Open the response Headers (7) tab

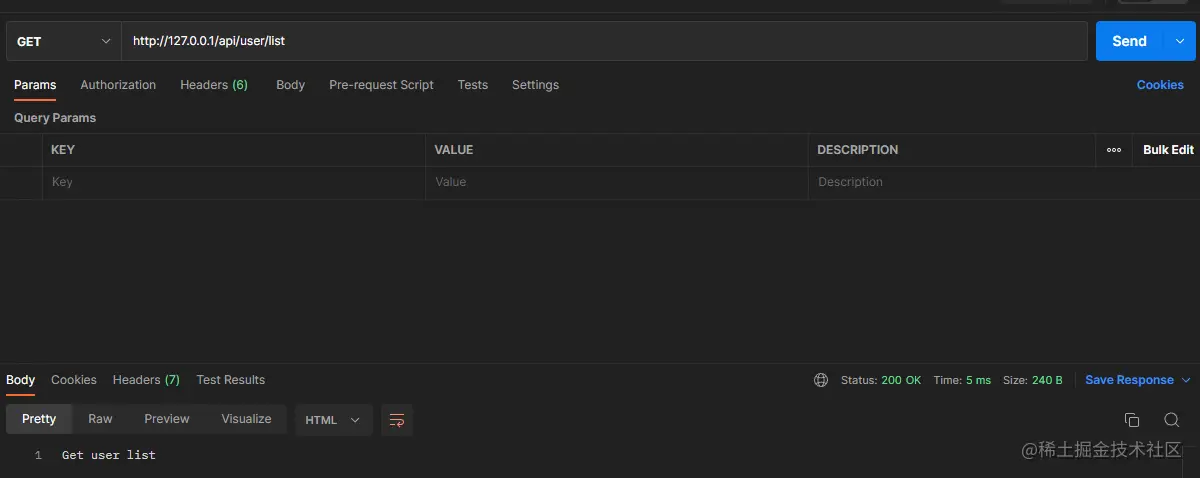(146, 380)
